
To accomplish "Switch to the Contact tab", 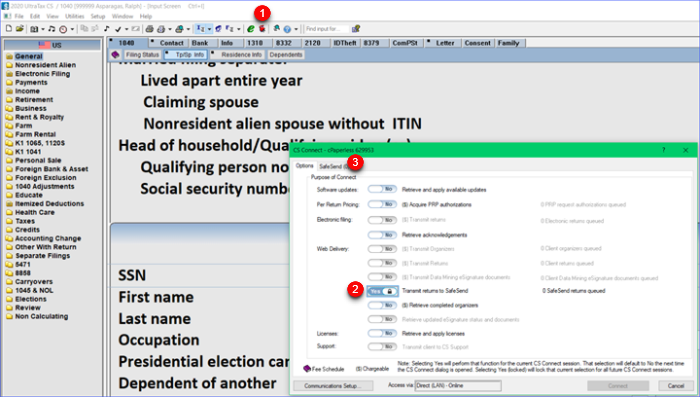I will pos(168,43).
